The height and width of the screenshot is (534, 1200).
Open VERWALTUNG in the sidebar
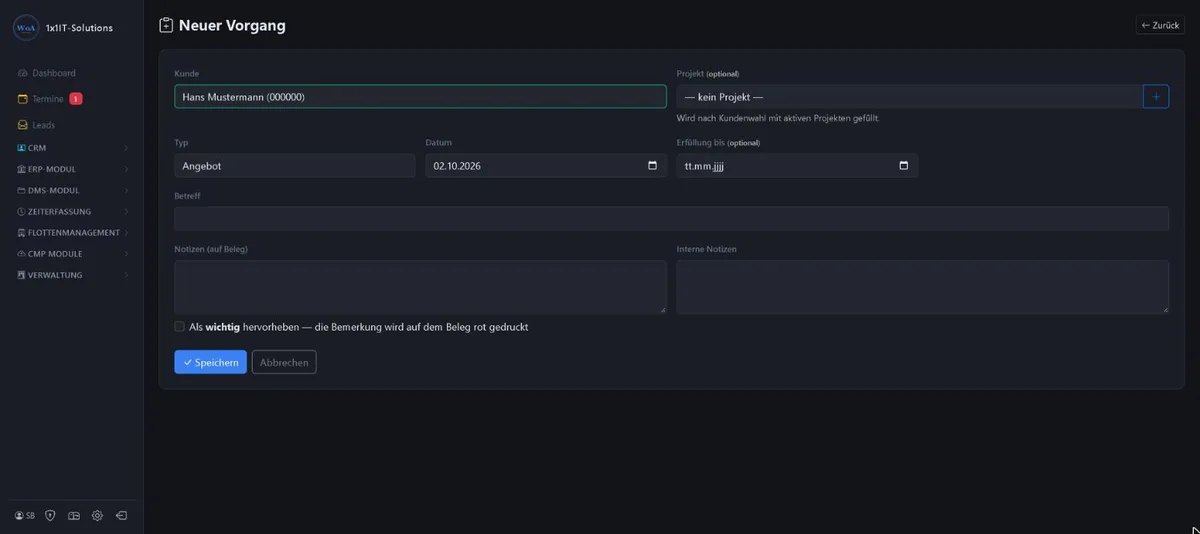click(x=55, y=275)
